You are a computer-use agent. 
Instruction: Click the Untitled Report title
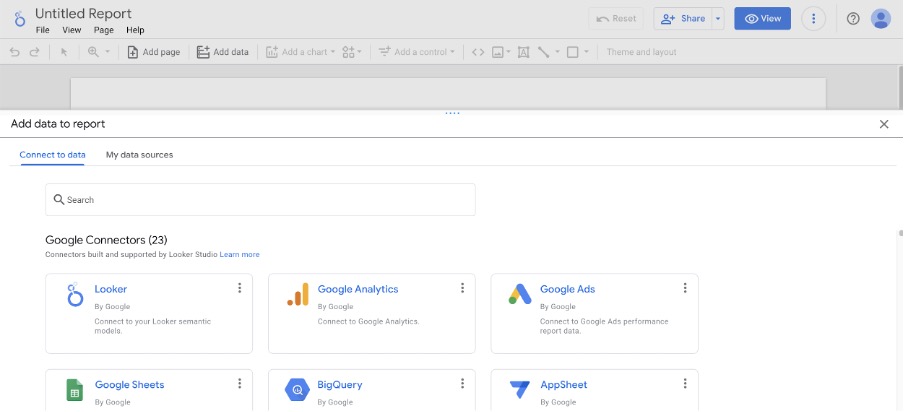[83, 13]
